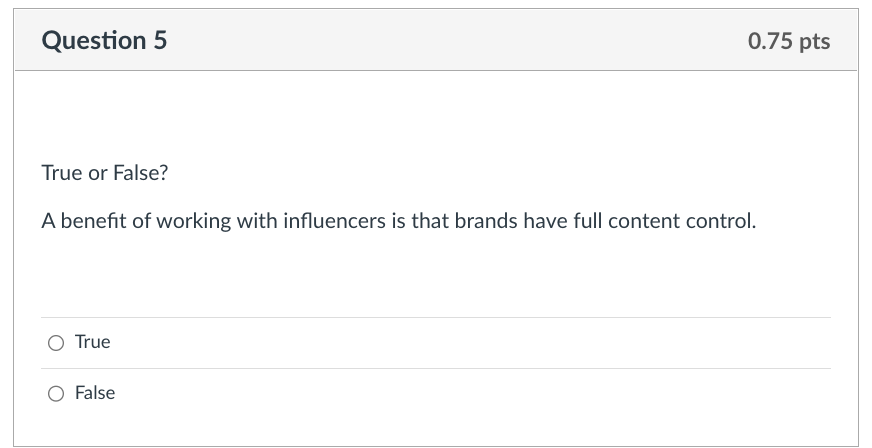Click the "0.75 pts" point value
This screenshot has height=448, width=872.
788,41
